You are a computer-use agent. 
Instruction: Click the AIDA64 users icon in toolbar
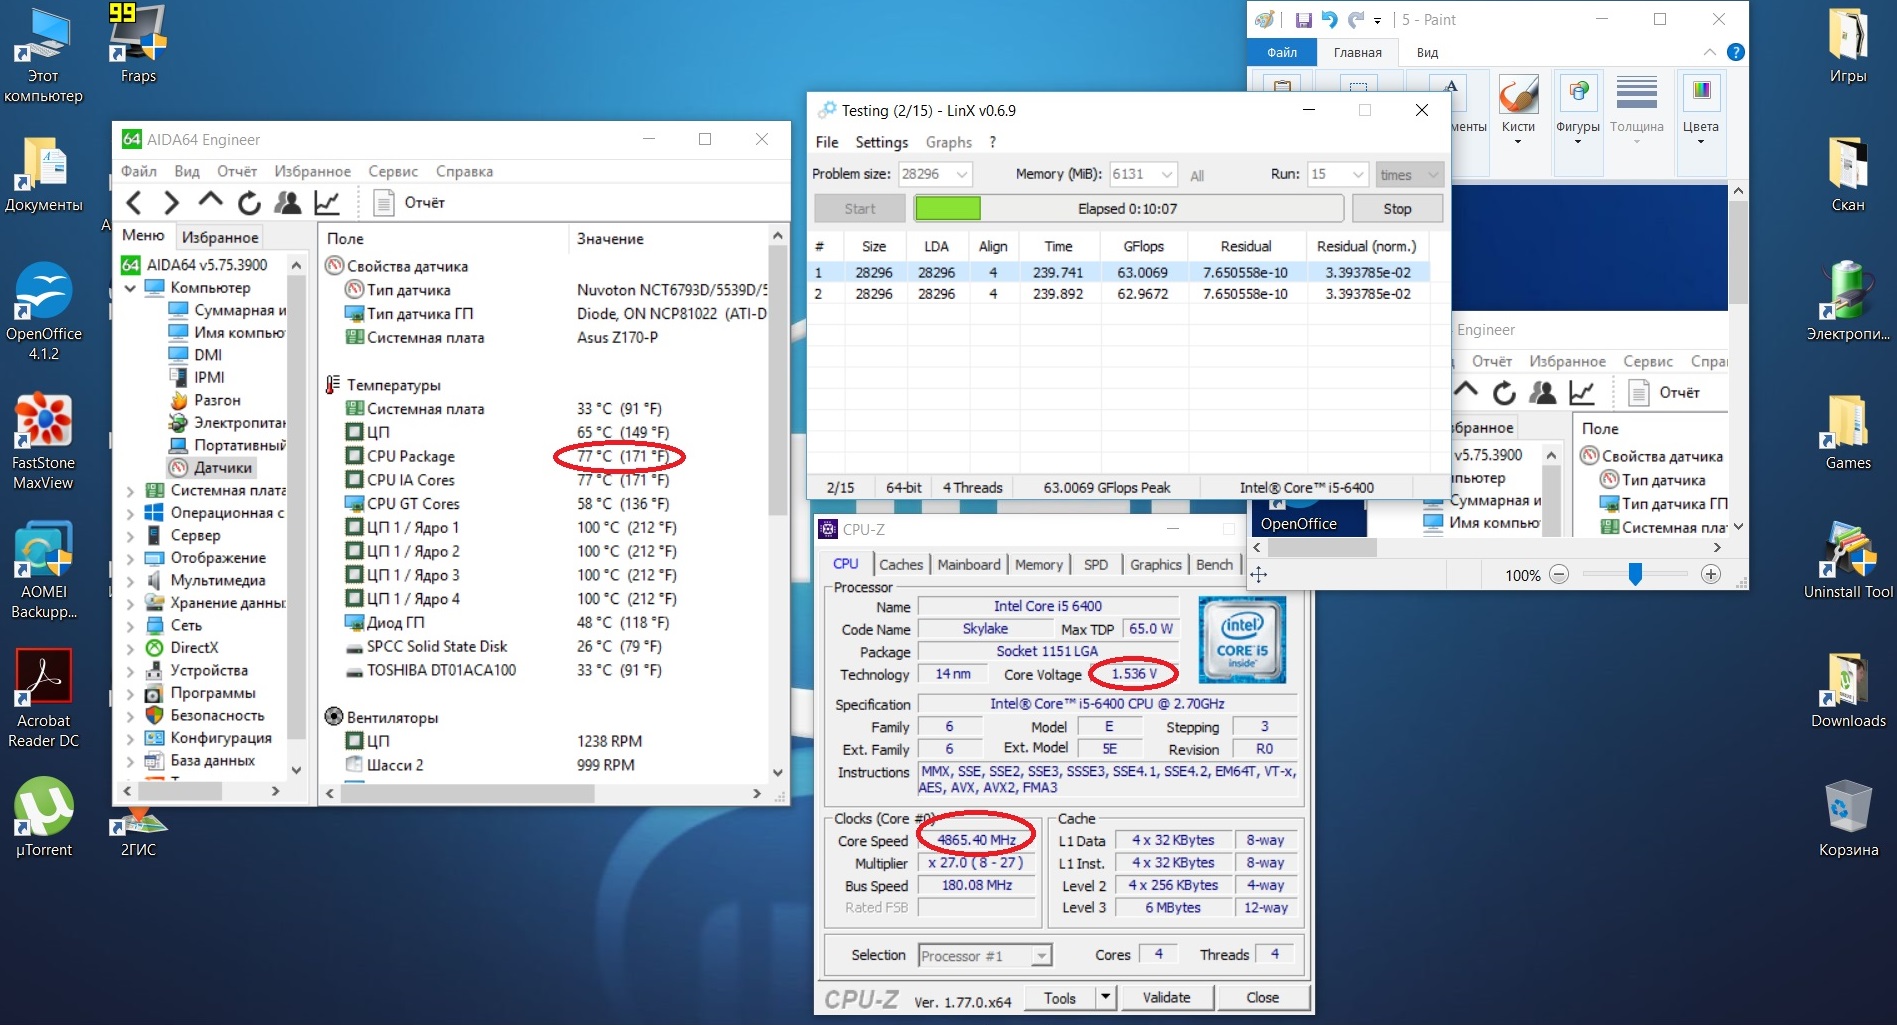pos(288,203)
